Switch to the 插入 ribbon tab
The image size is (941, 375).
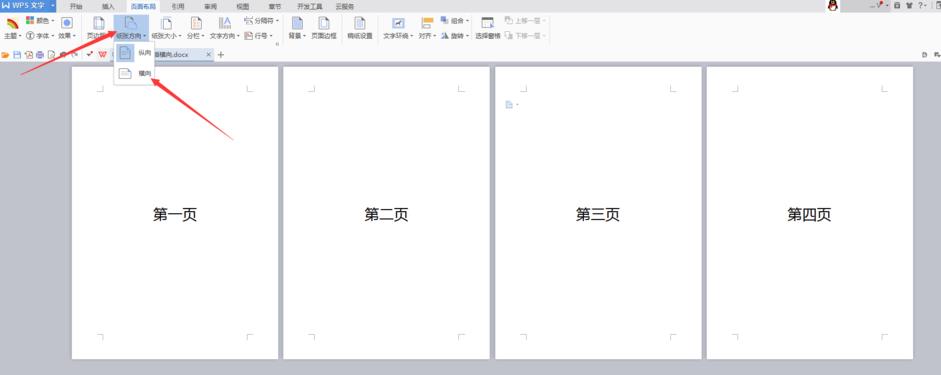[108, 7]
